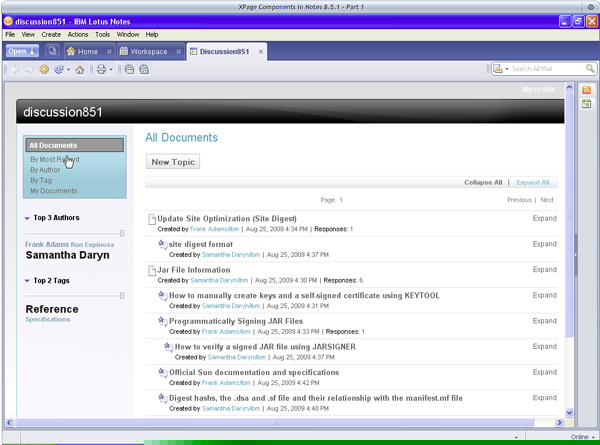Open the Jar File Information topic title

[194, 270]
